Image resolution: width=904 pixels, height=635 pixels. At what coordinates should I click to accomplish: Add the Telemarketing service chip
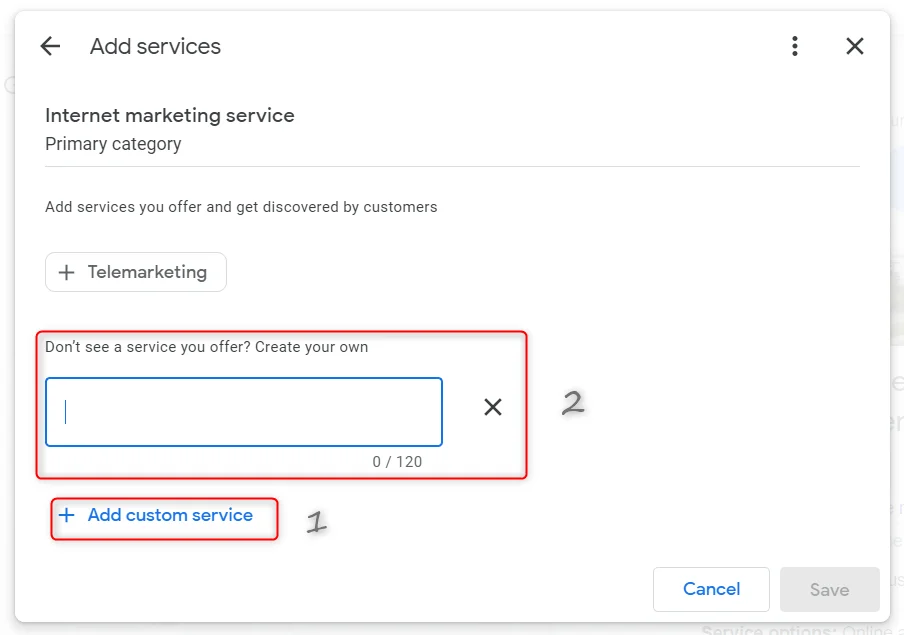[x=136, y=272]
